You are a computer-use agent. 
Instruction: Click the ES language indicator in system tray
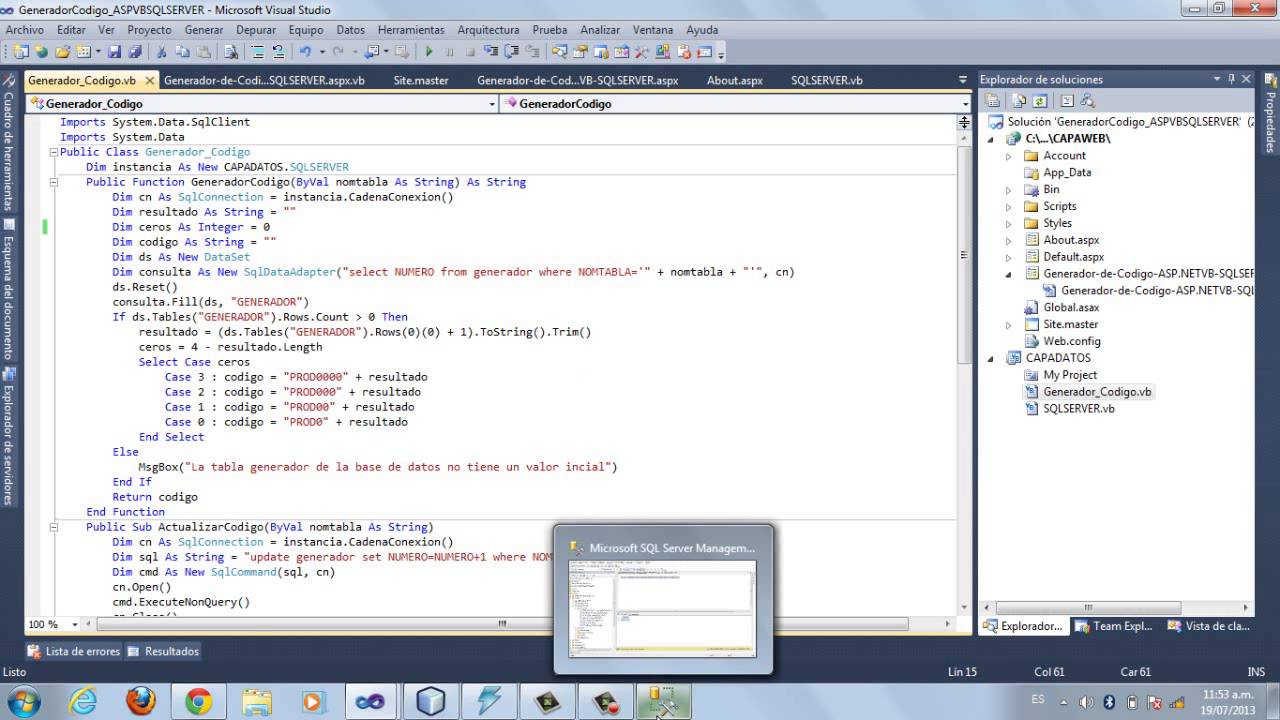[1038, 701]
